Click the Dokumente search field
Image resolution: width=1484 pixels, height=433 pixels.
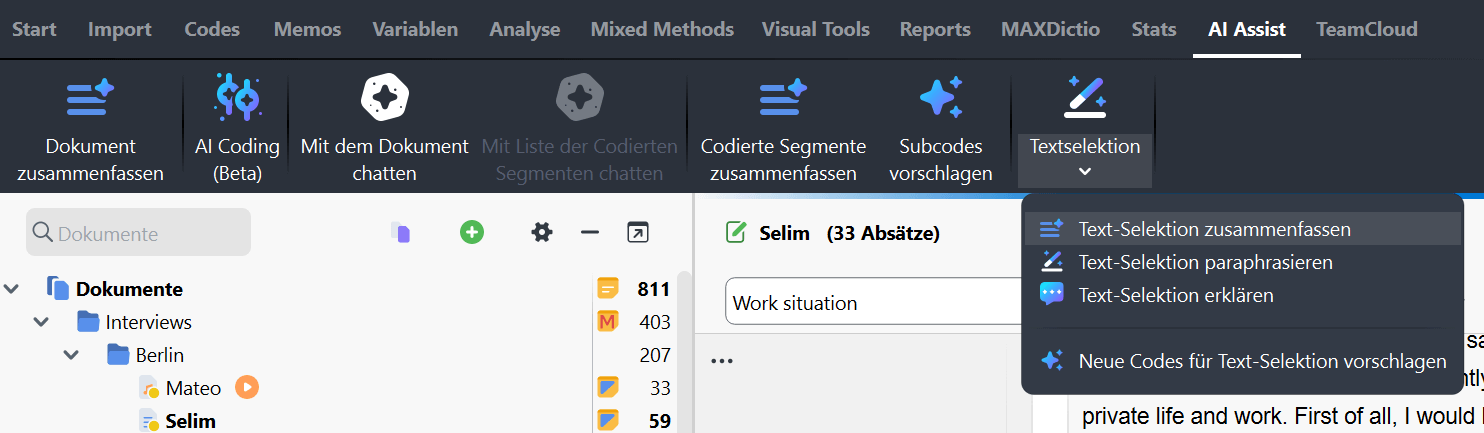tap(140, 233)
